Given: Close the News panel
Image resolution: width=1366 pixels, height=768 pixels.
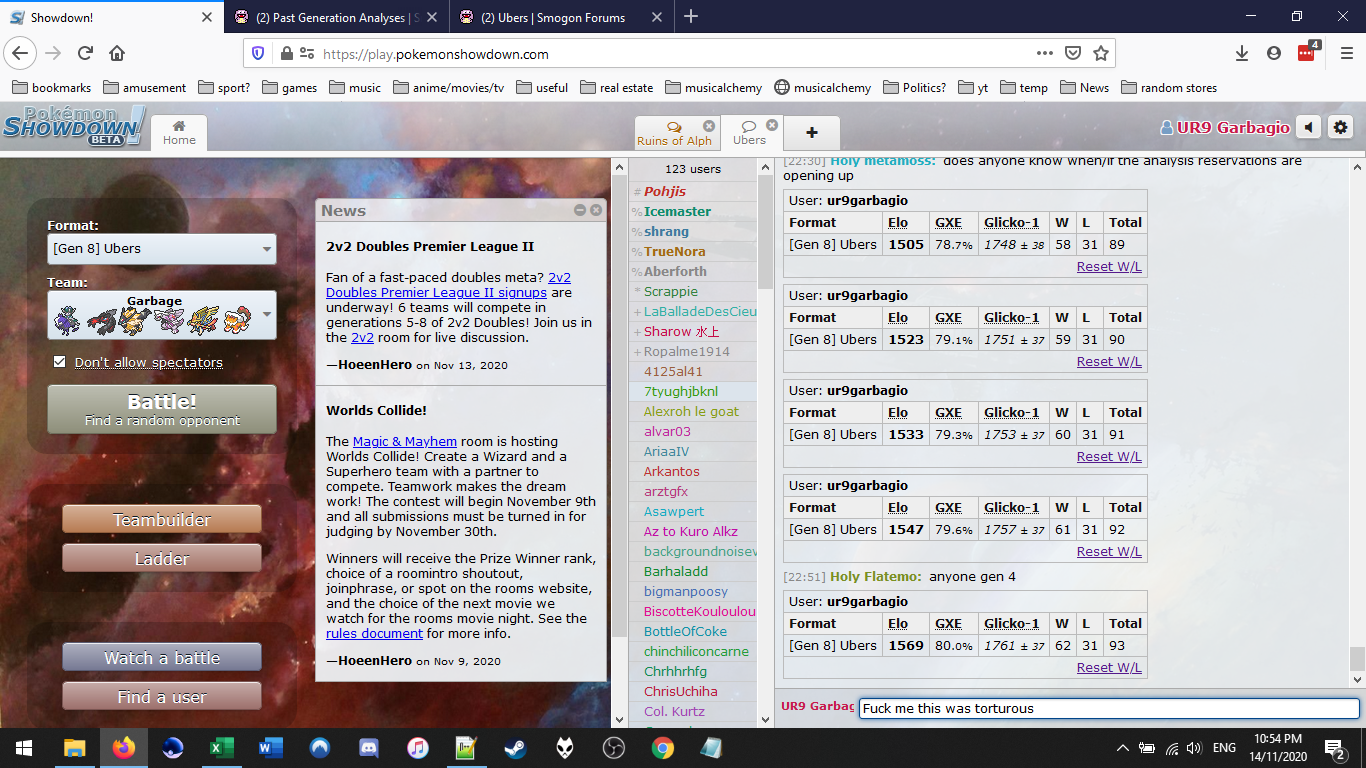Looking at the screenshot, I should 596,210.
